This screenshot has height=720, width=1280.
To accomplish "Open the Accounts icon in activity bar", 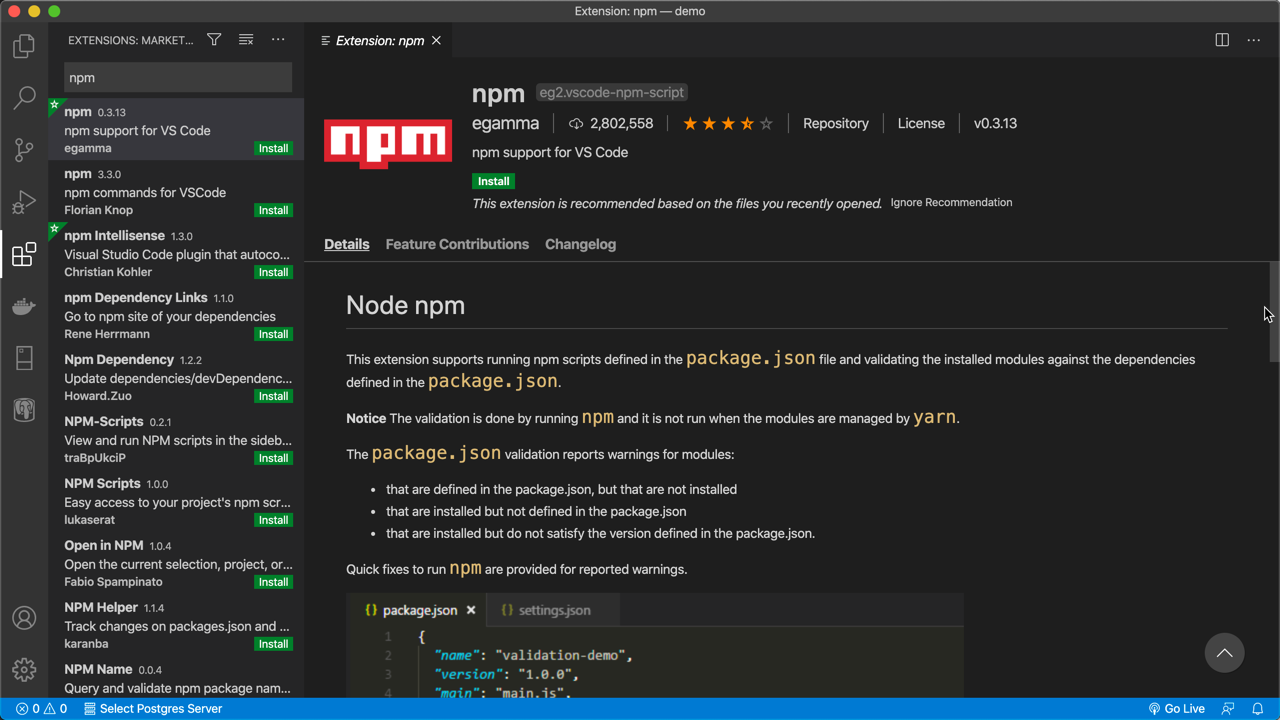I will coord(24,618).
